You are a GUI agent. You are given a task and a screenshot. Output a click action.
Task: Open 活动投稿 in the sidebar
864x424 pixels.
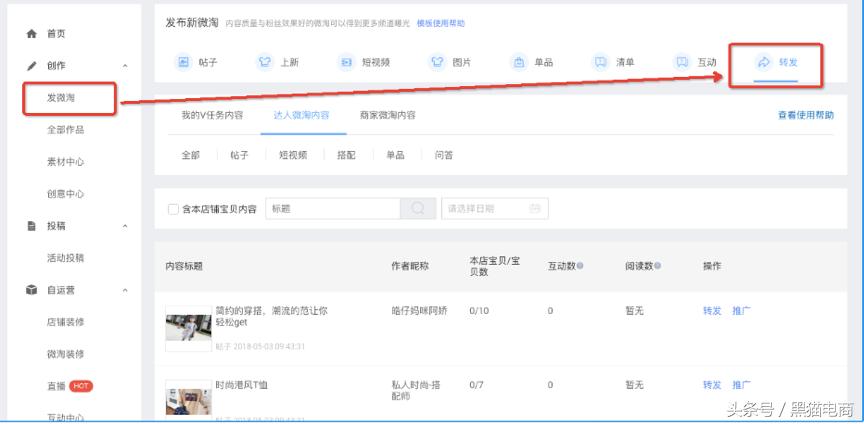[x=66, y=258]
